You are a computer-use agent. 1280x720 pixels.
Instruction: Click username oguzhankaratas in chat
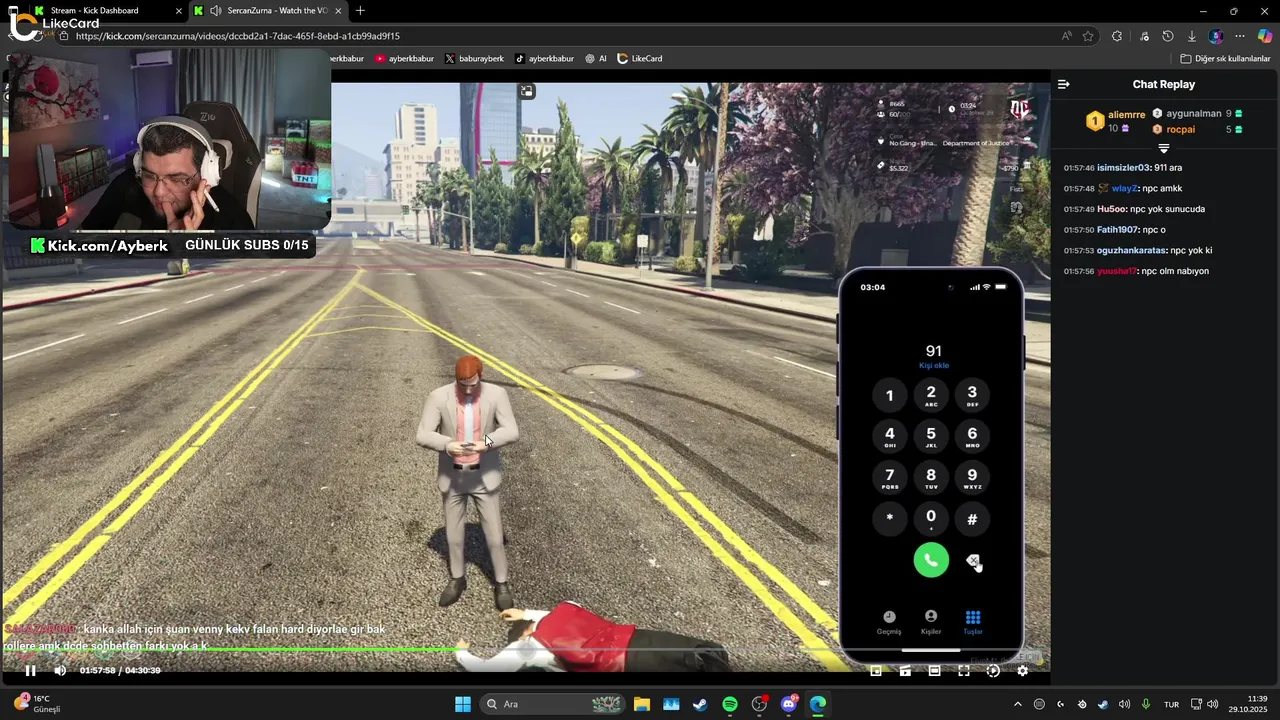tap(1132, 251)
